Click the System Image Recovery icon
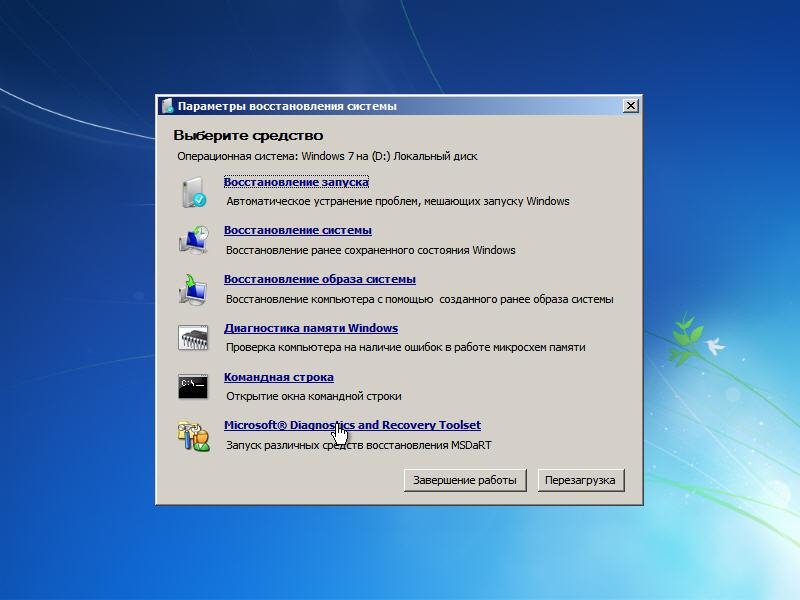The width and height of the screenshot is (800, 600). click(193, 289)
